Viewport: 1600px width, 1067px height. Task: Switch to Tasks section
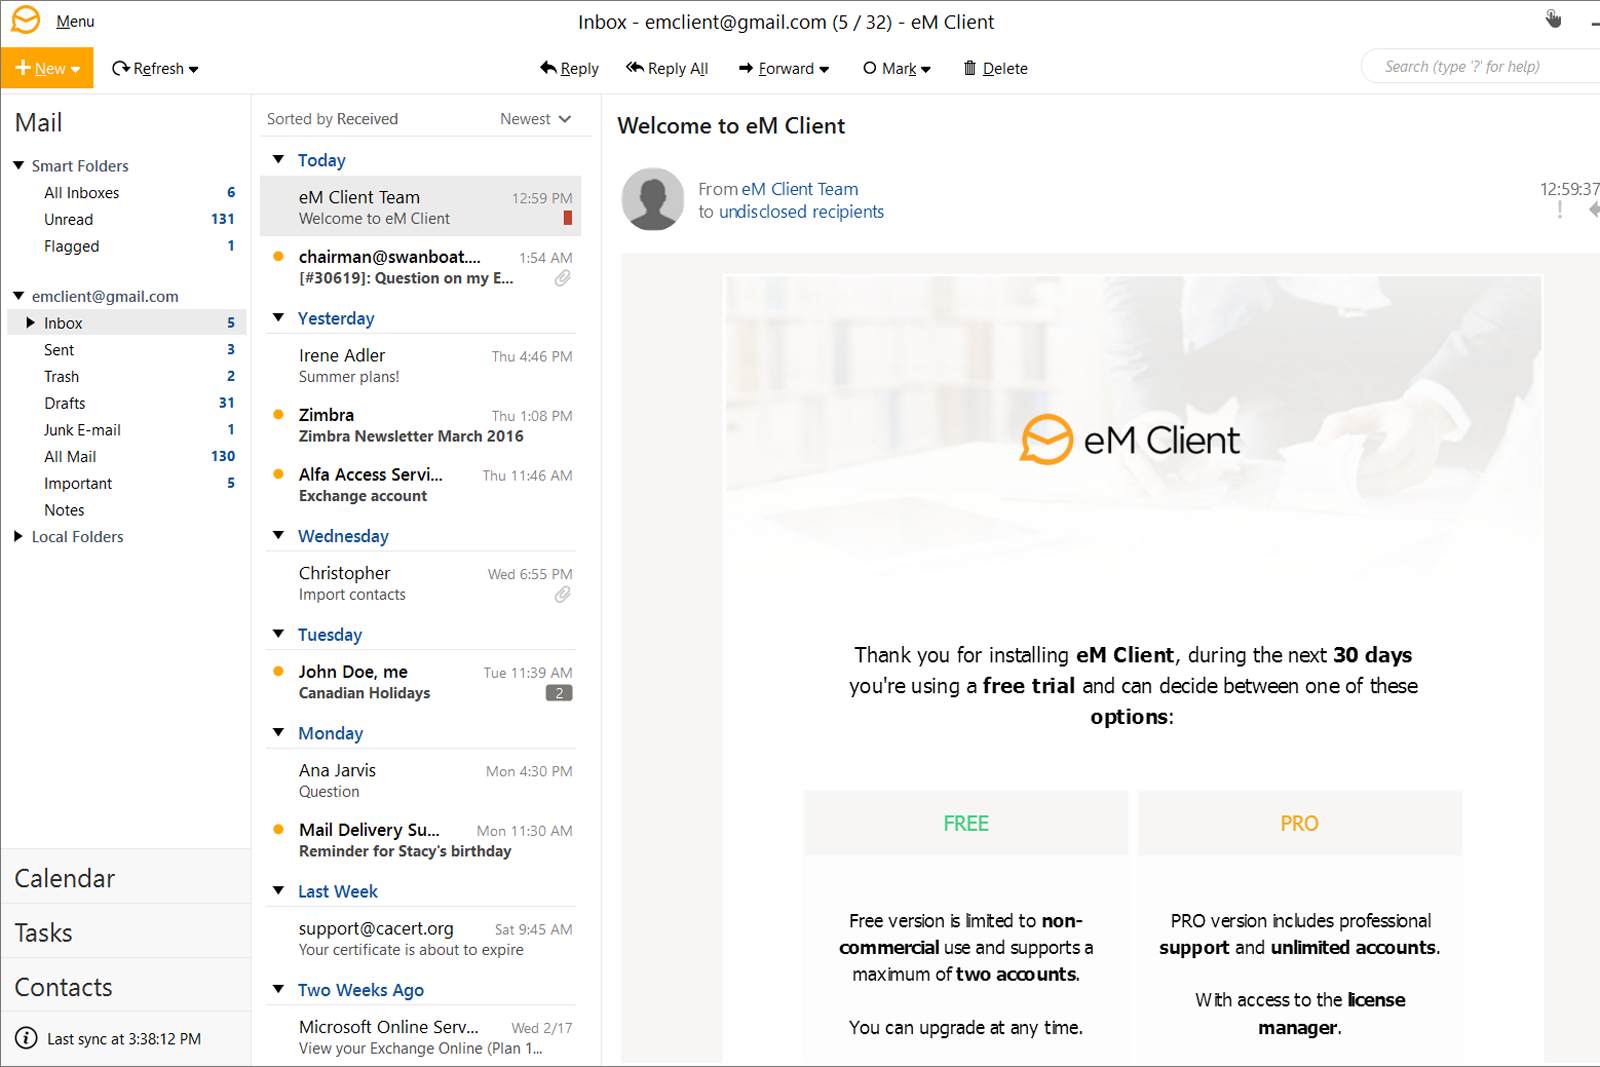click(126, 932)
